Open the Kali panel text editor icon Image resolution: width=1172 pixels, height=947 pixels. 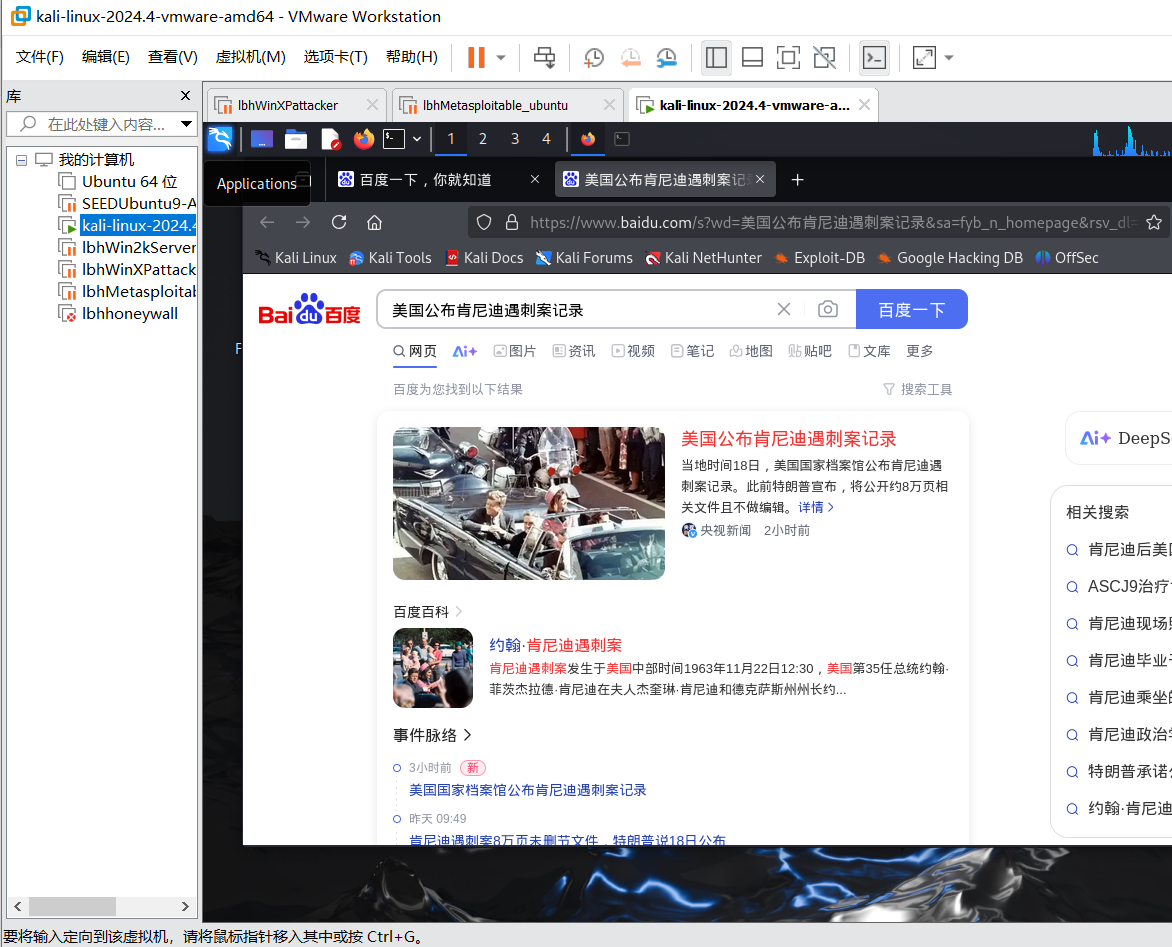330,139
